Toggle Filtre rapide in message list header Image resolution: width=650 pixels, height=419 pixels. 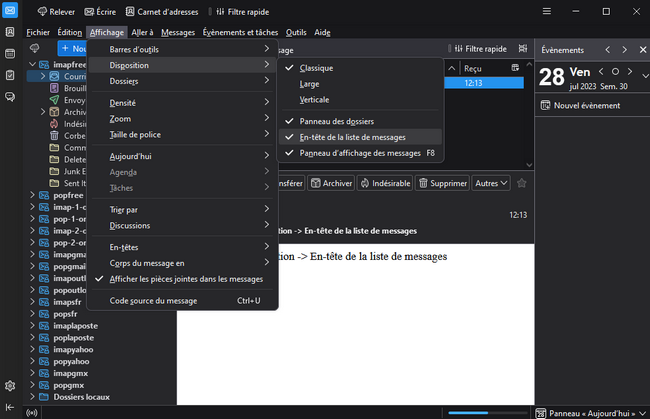480,49
